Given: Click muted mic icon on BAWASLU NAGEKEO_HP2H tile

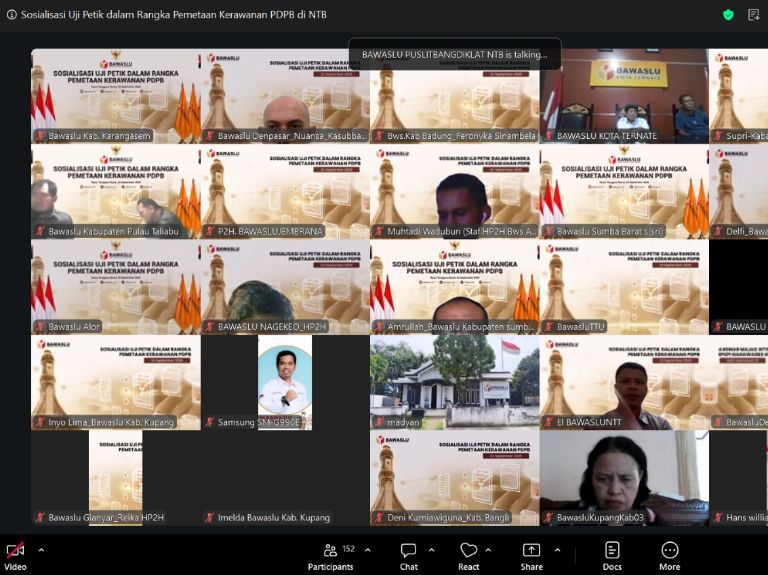Looking at the screenshot, I should coord(210,327).
